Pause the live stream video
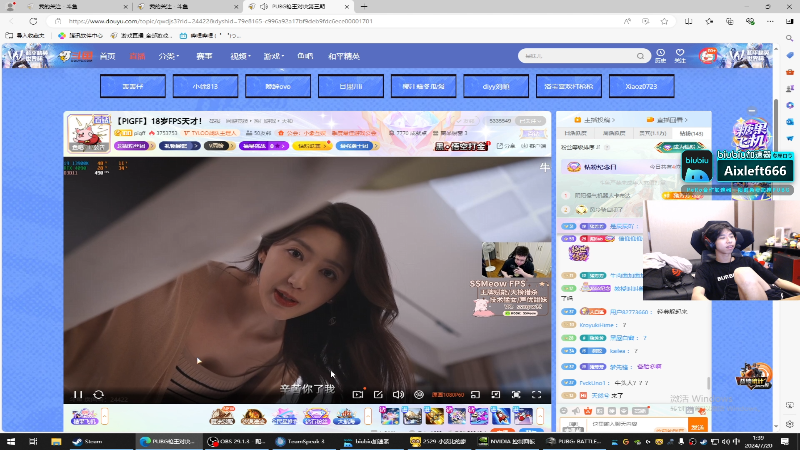Image resolution: width=800 pixels, height=450 pixels. (x=78, y=394)
